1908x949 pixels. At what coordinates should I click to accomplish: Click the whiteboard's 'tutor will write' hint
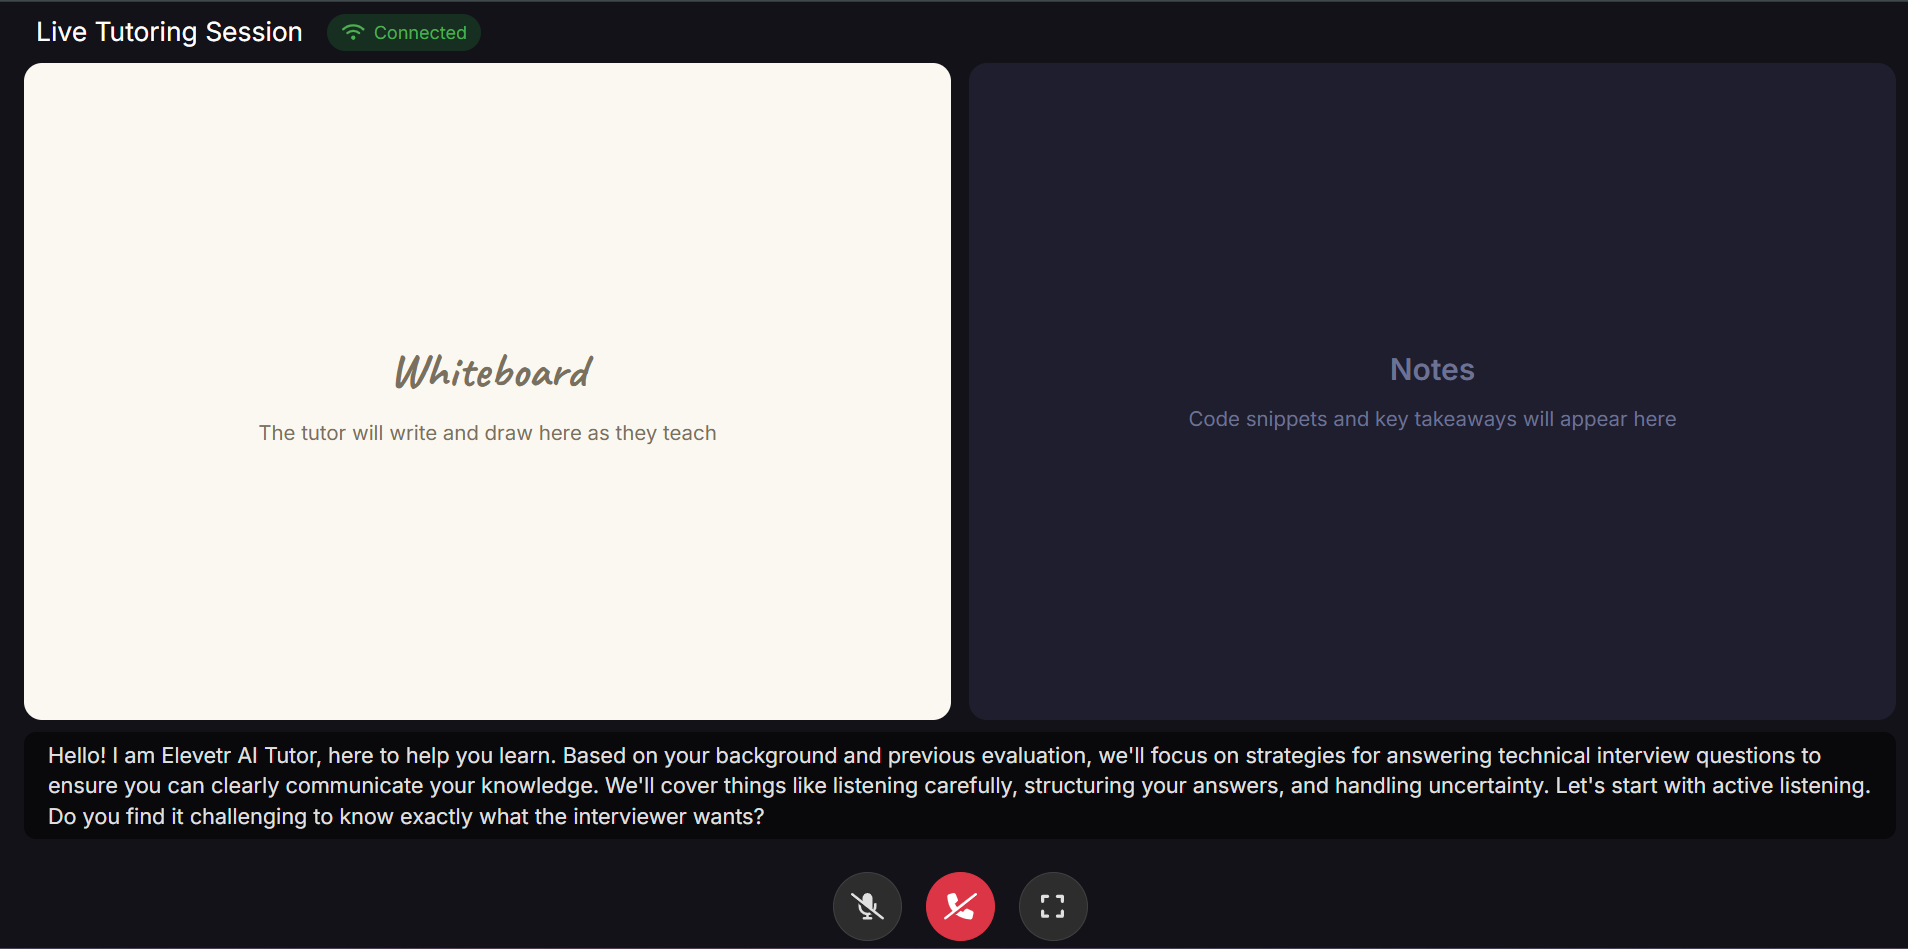pos(487,433)
